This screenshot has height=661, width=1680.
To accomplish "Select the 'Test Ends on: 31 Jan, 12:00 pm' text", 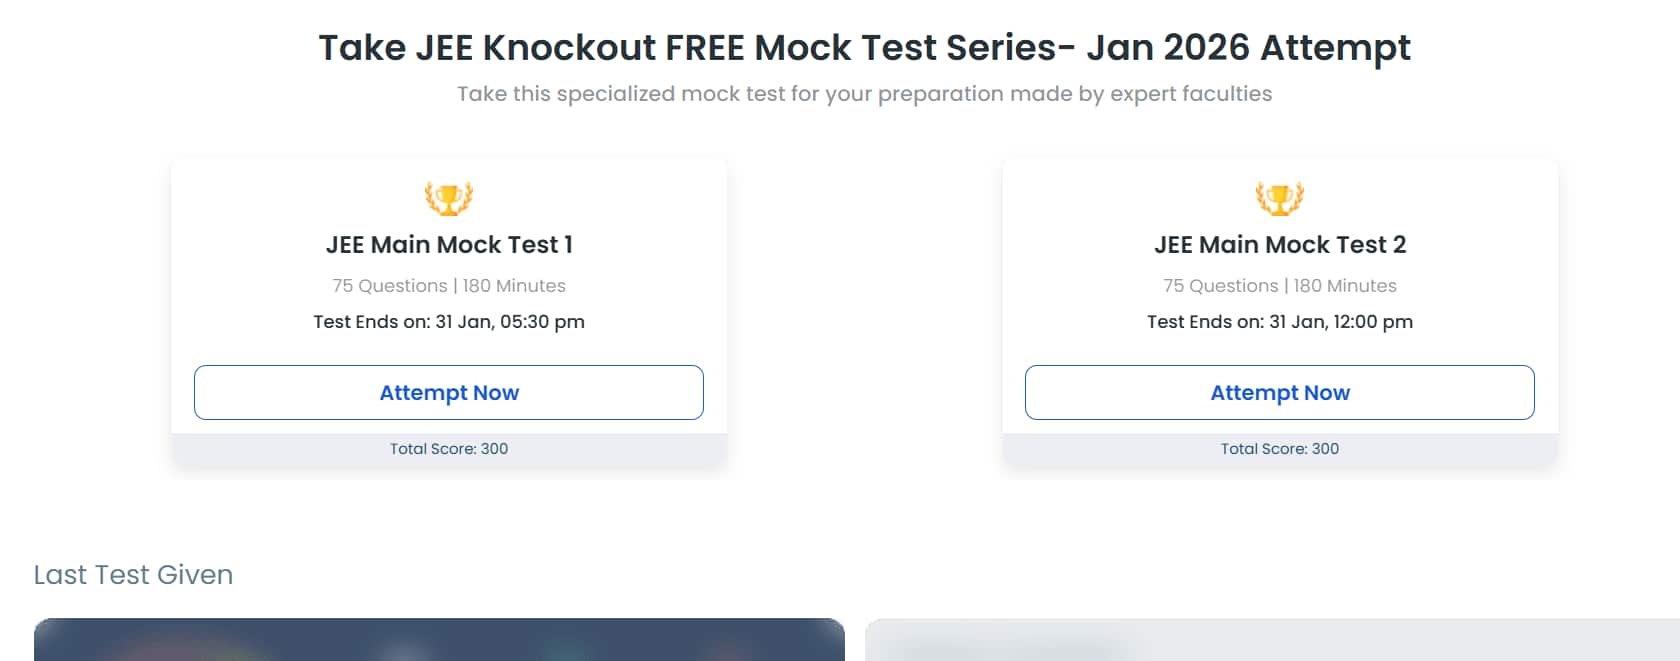I will click(1279, 322).
